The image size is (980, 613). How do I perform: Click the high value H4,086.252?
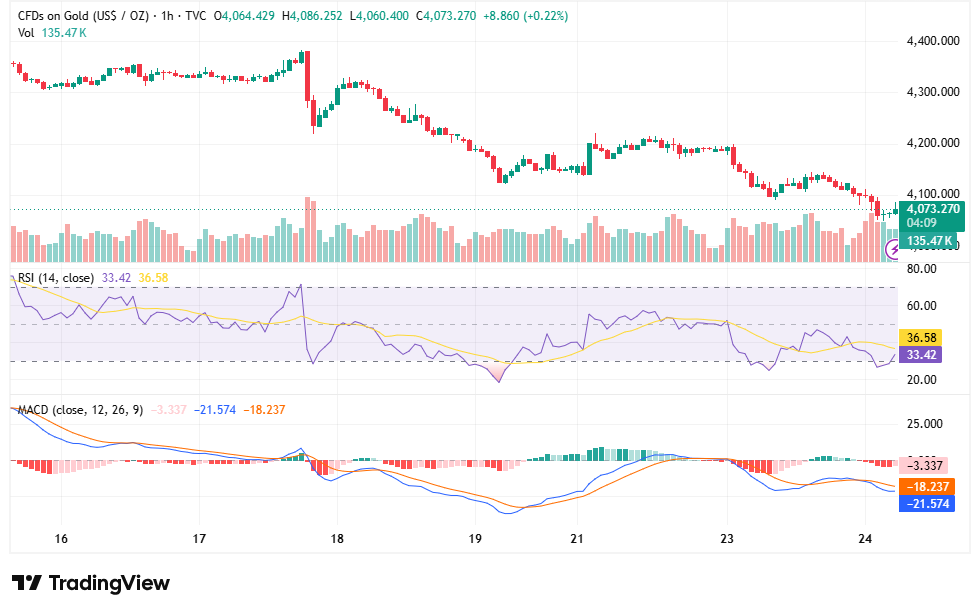(312, 16)
